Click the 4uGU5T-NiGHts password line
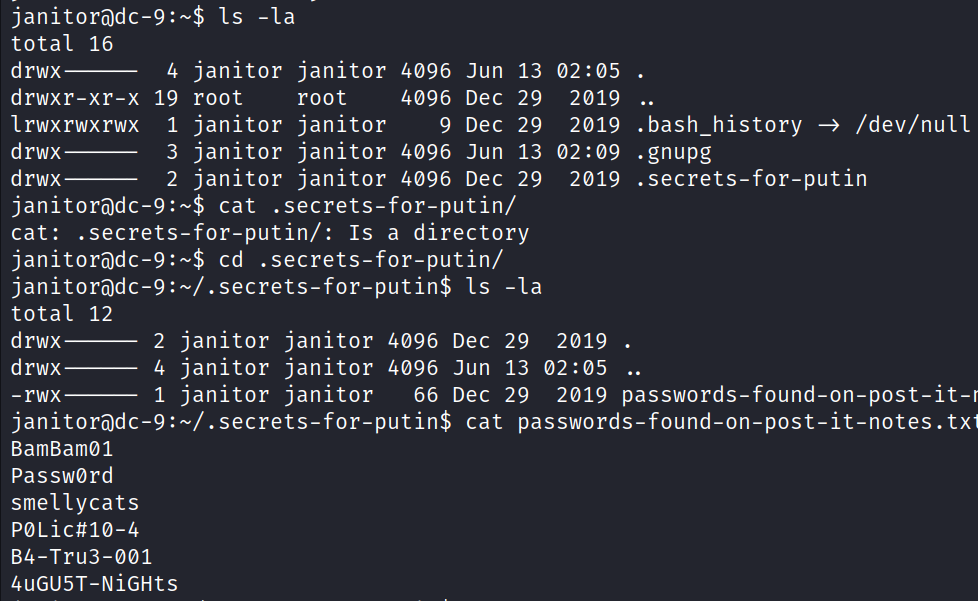 point(95,584)
